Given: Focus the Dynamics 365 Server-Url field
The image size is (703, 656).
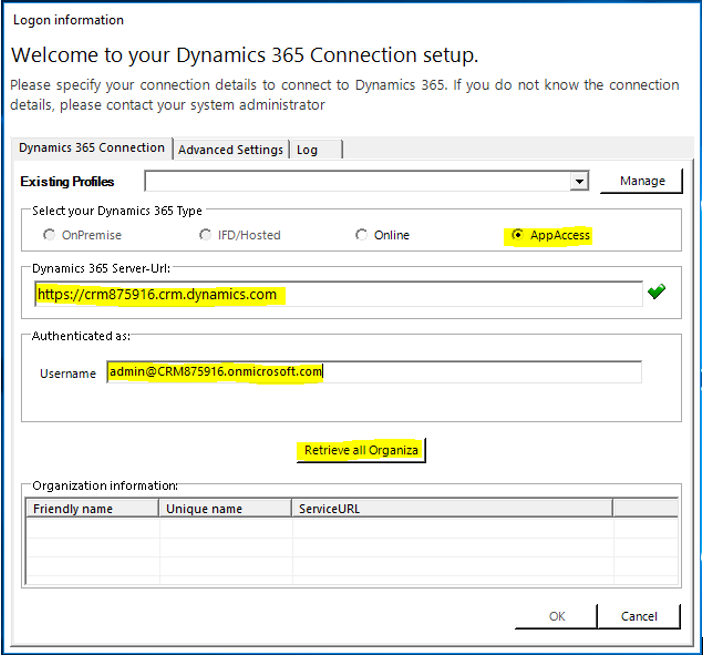Looking at the screenshot, I should 338,294.
